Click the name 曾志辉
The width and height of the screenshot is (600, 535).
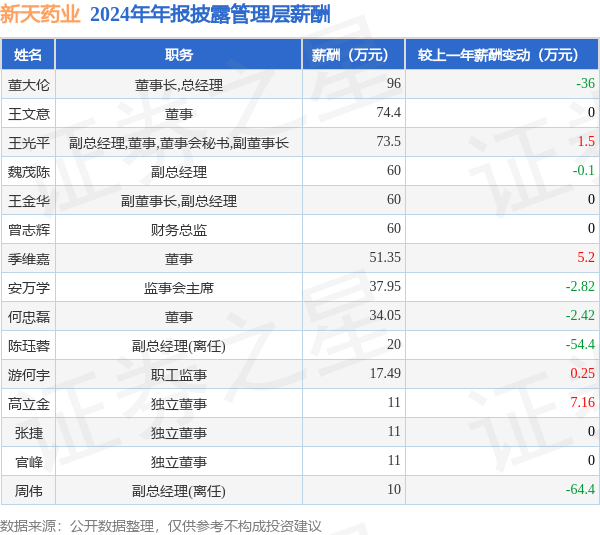point(29,230)
